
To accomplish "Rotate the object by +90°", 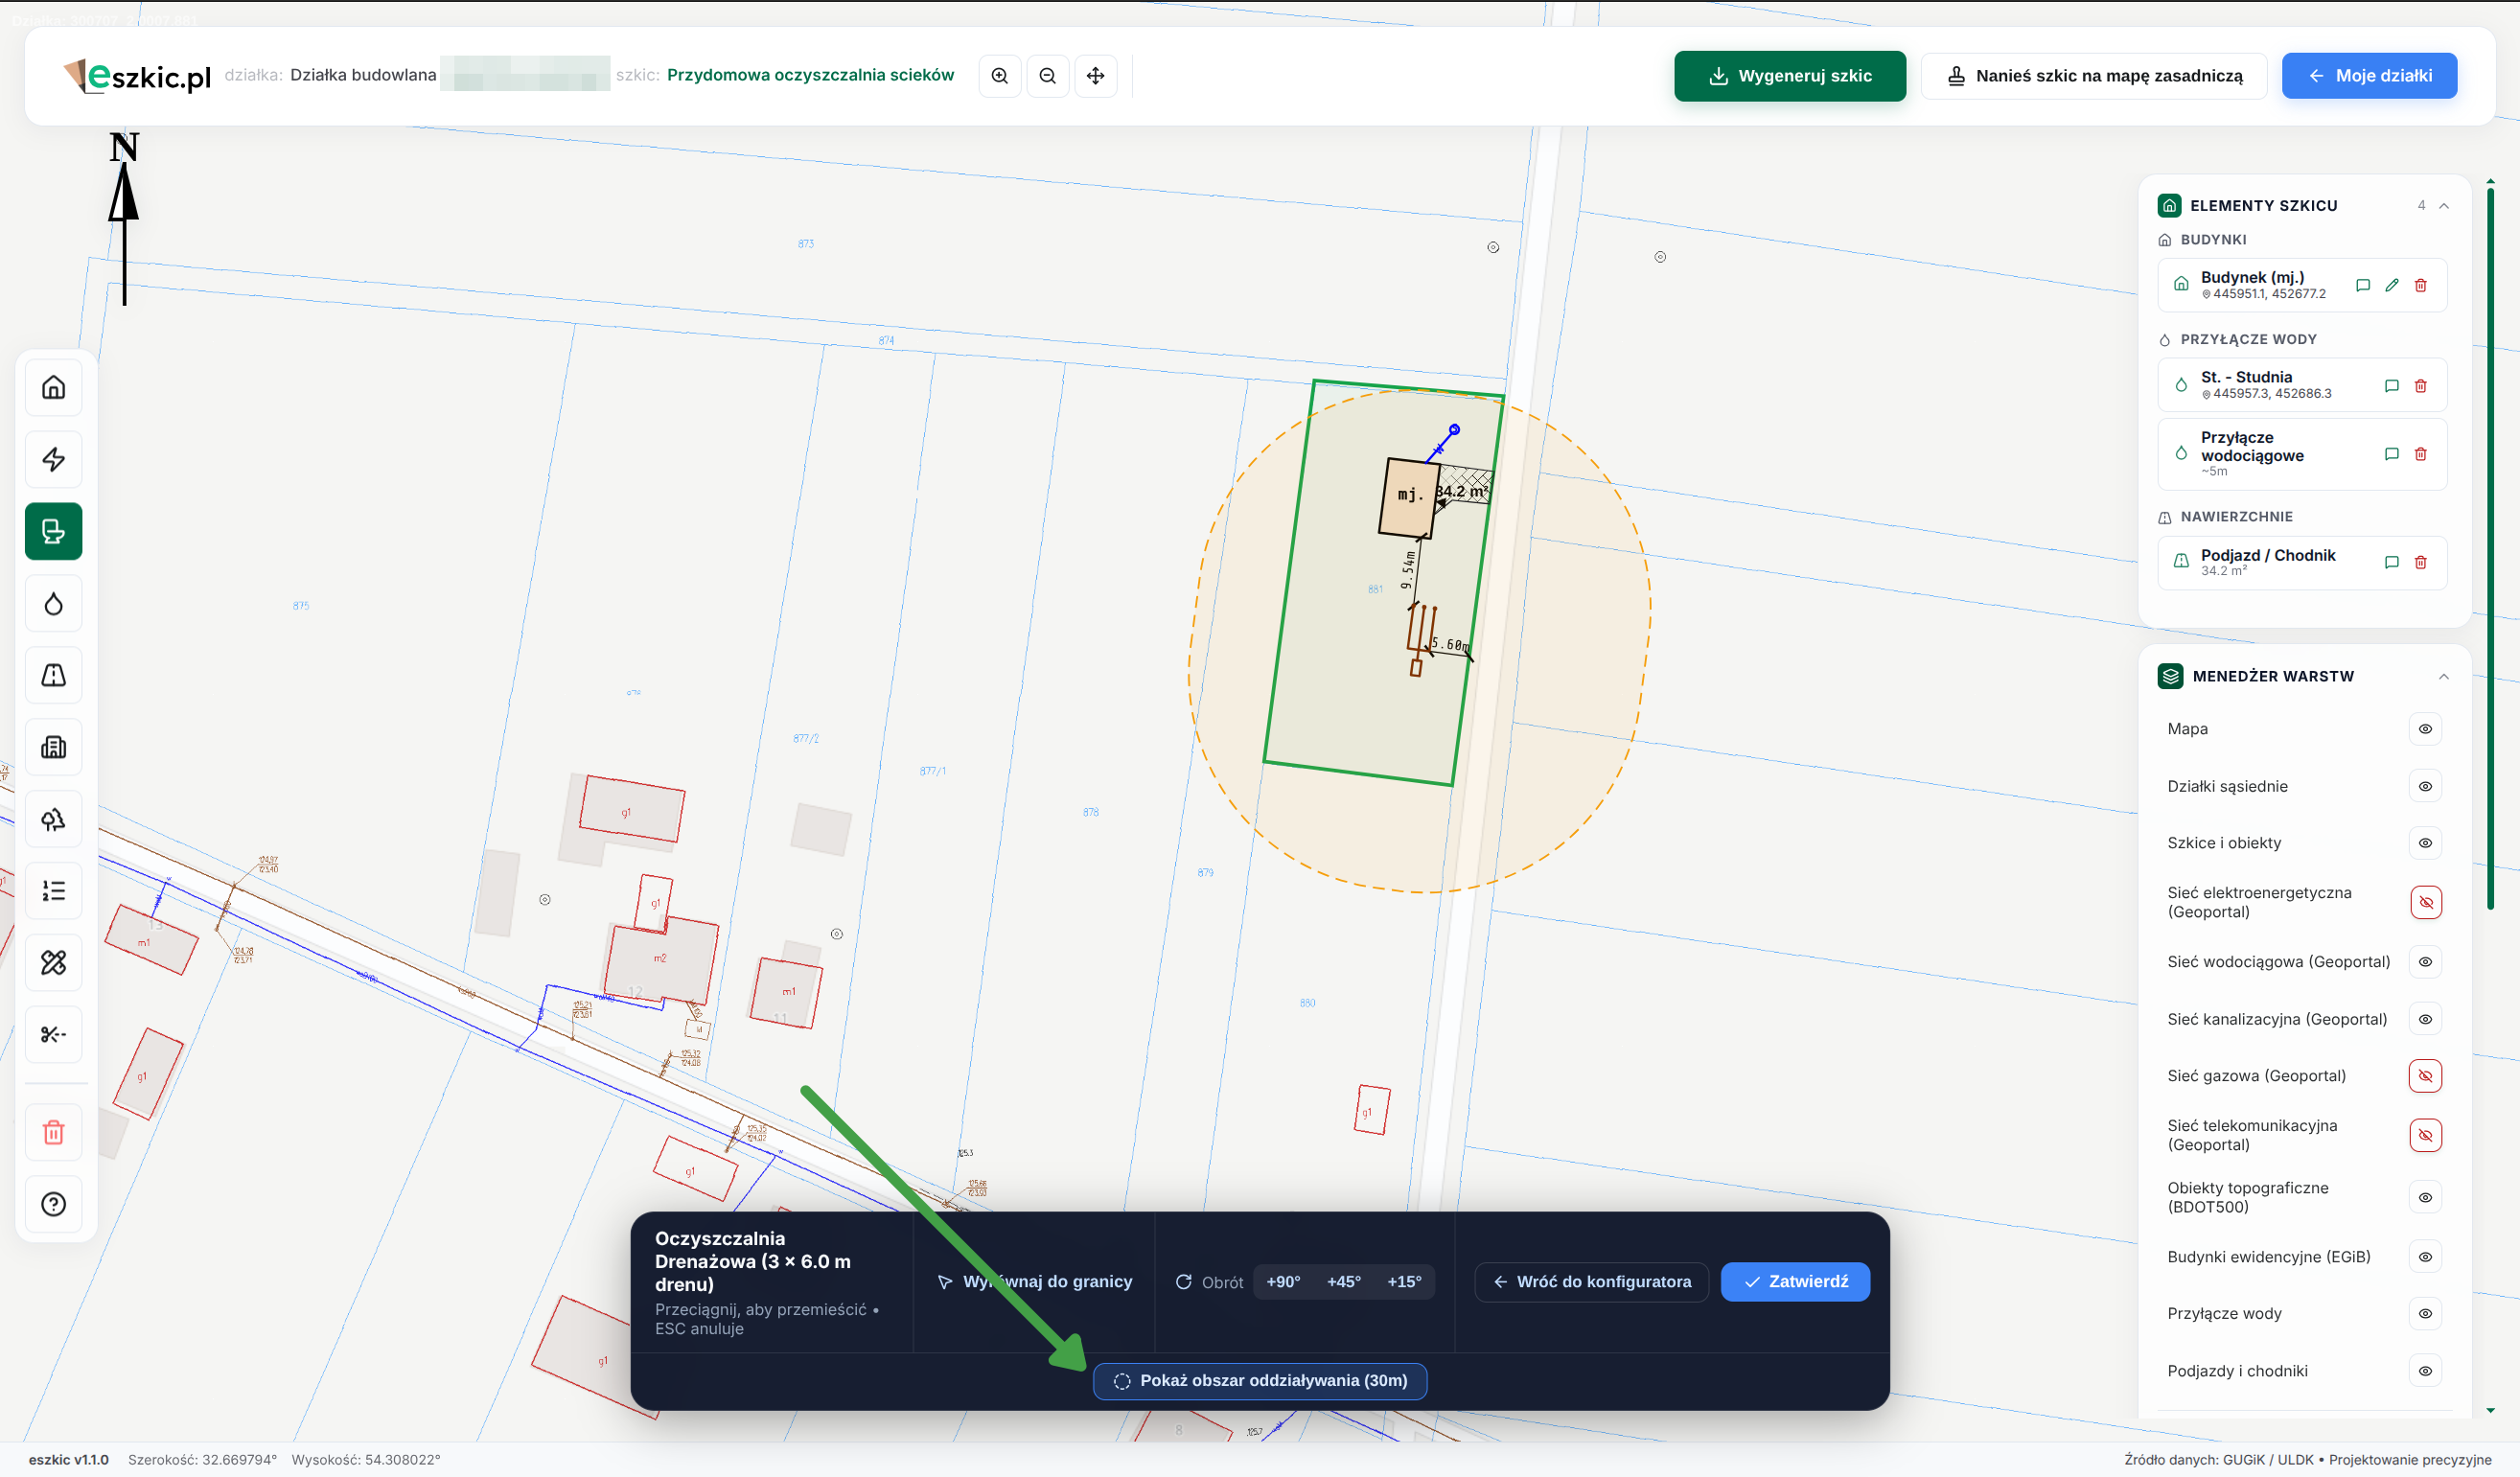I will [1283, 1282].
